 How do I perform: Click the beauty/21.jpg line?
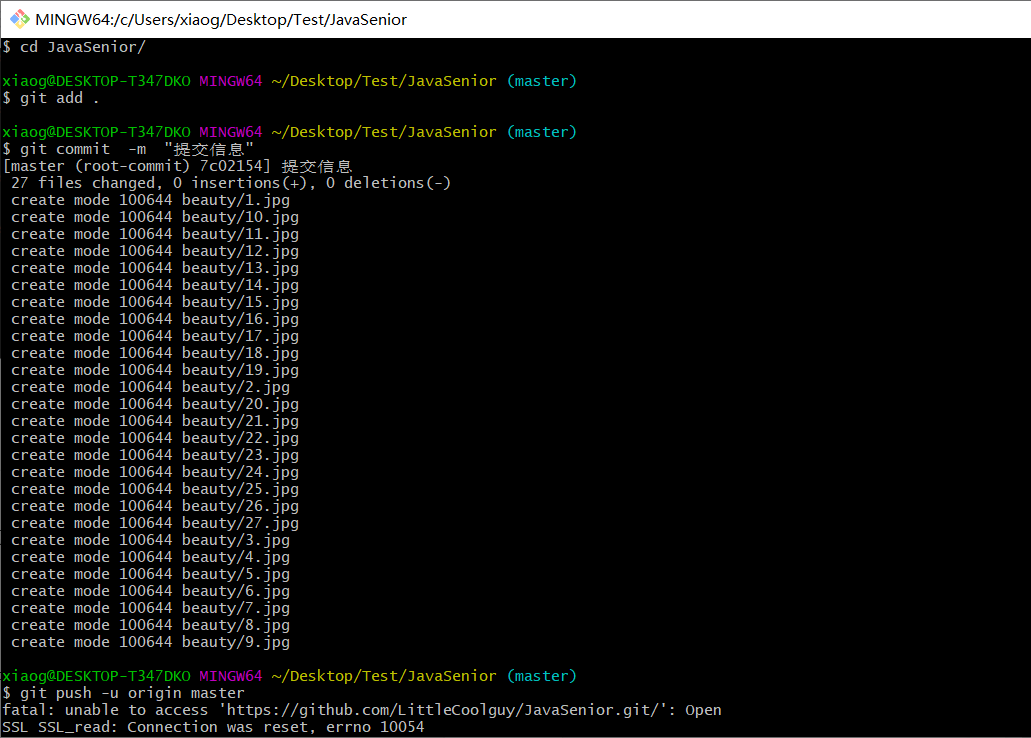(x=155, y=422)
